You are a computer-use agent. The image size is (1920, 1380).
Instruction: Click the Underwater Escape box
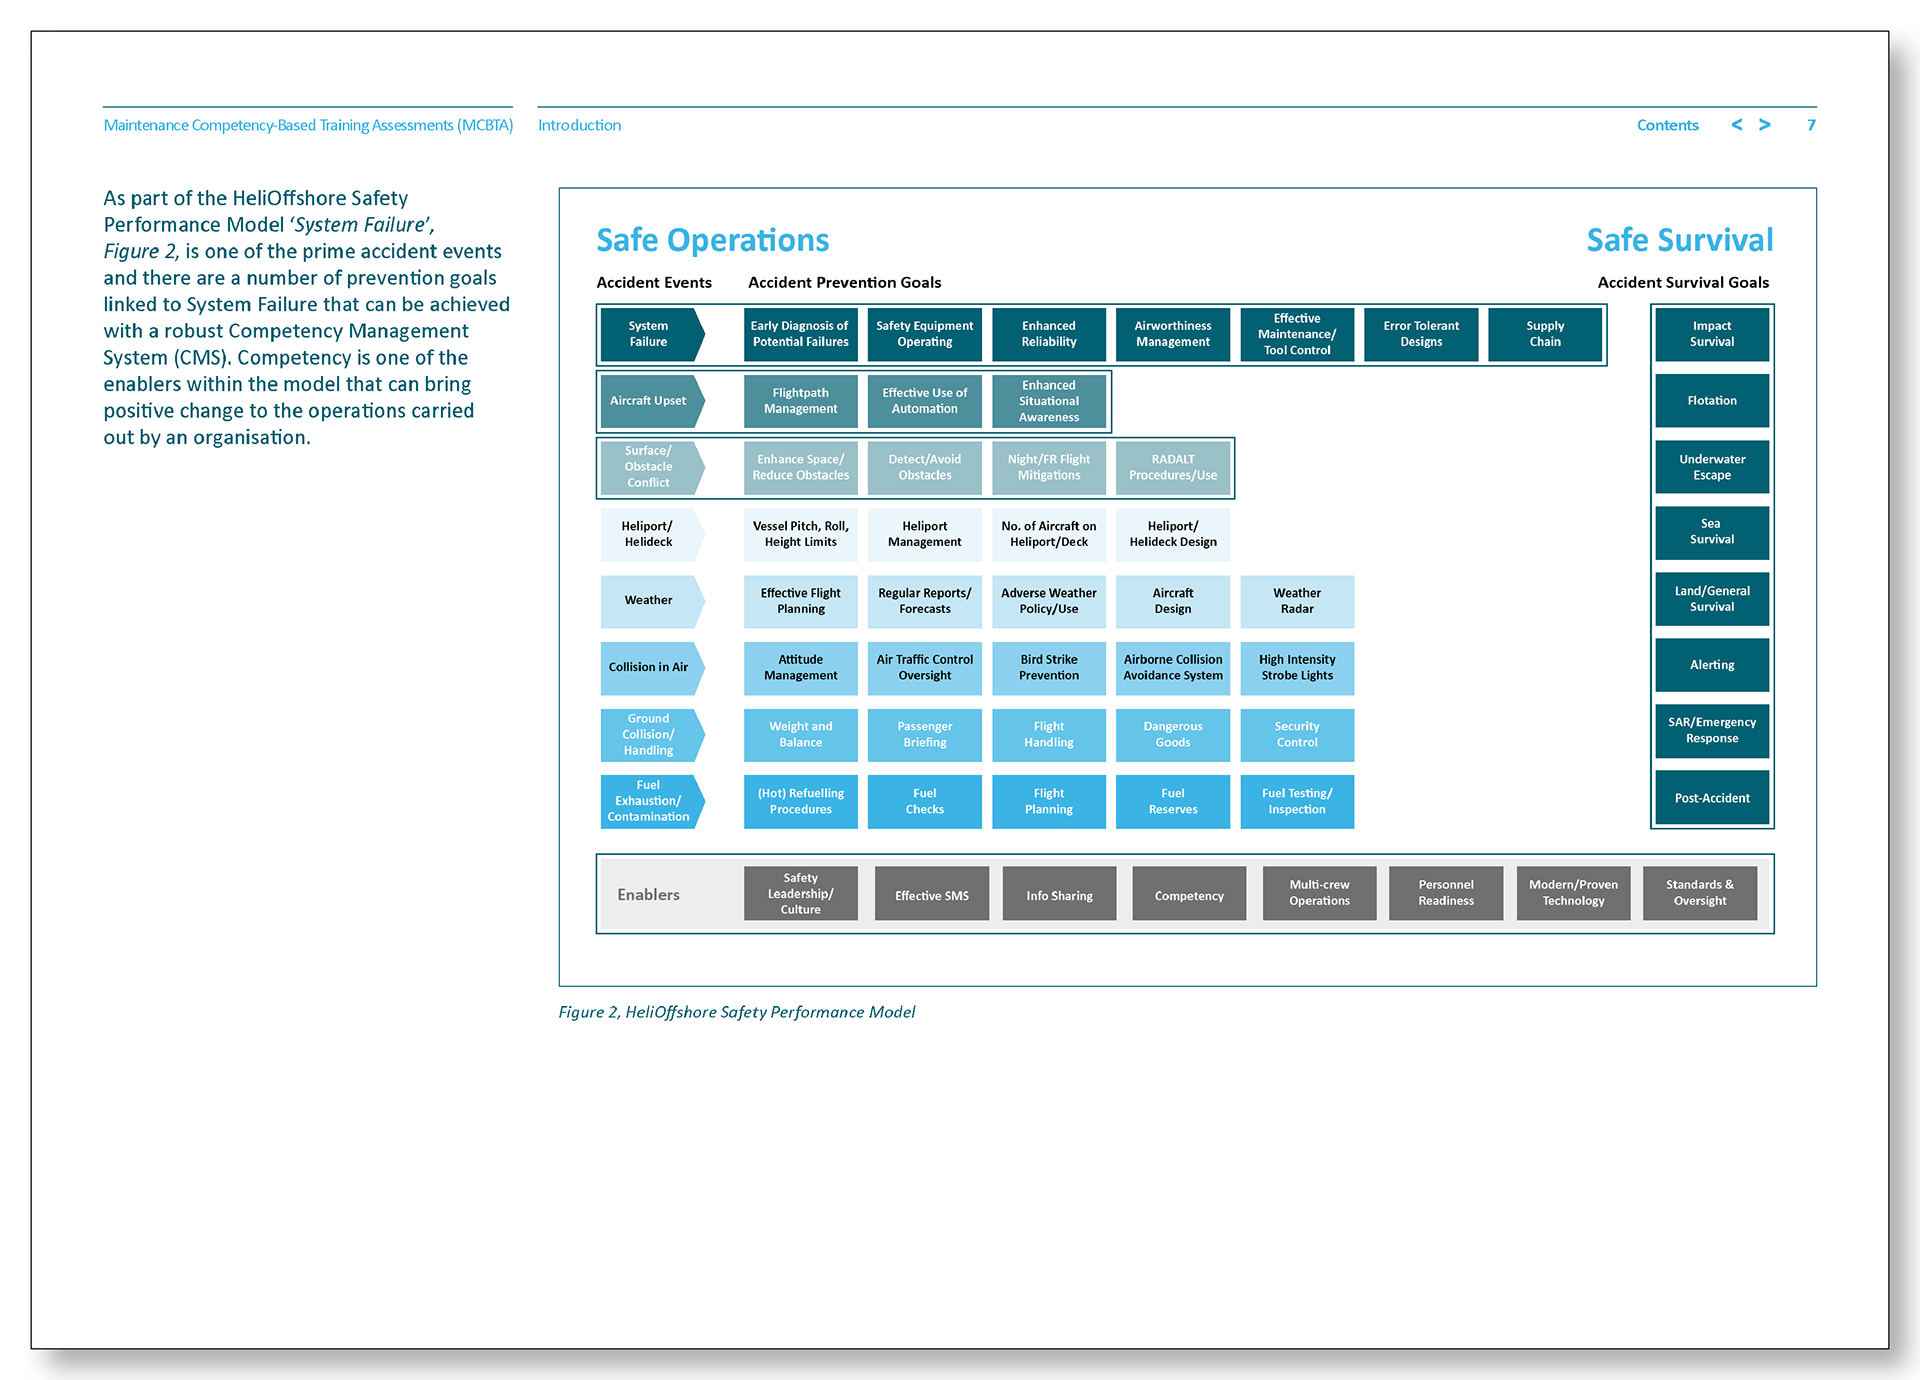pyautogui.click(x=1712, y=467)
